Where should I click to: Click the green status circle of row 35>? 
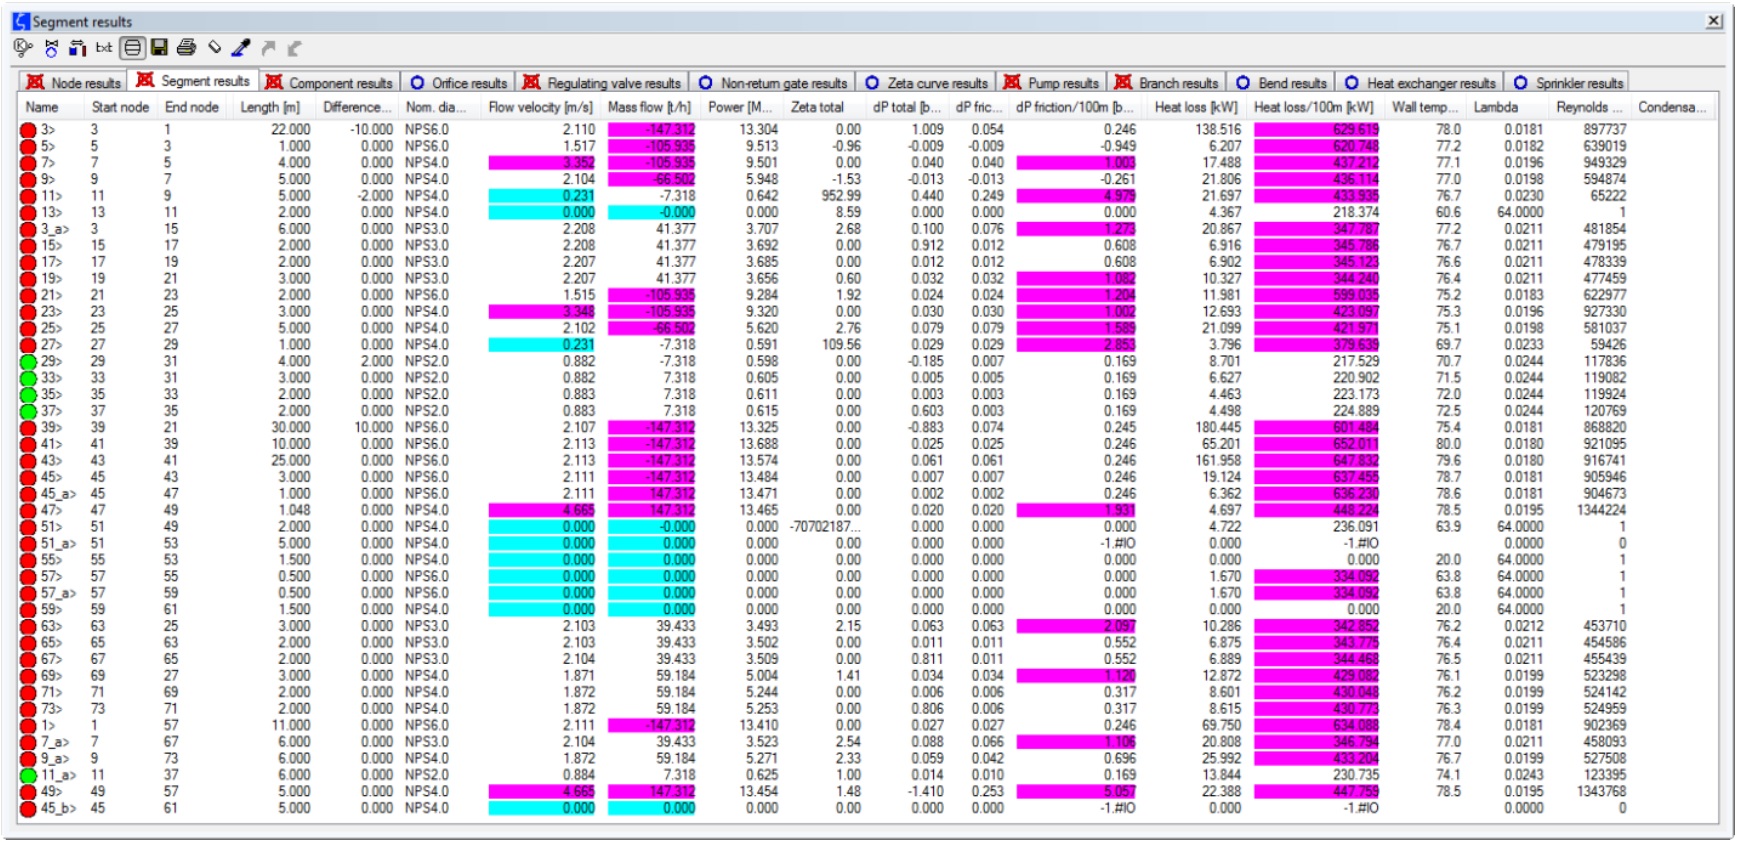tap(28, 395)
